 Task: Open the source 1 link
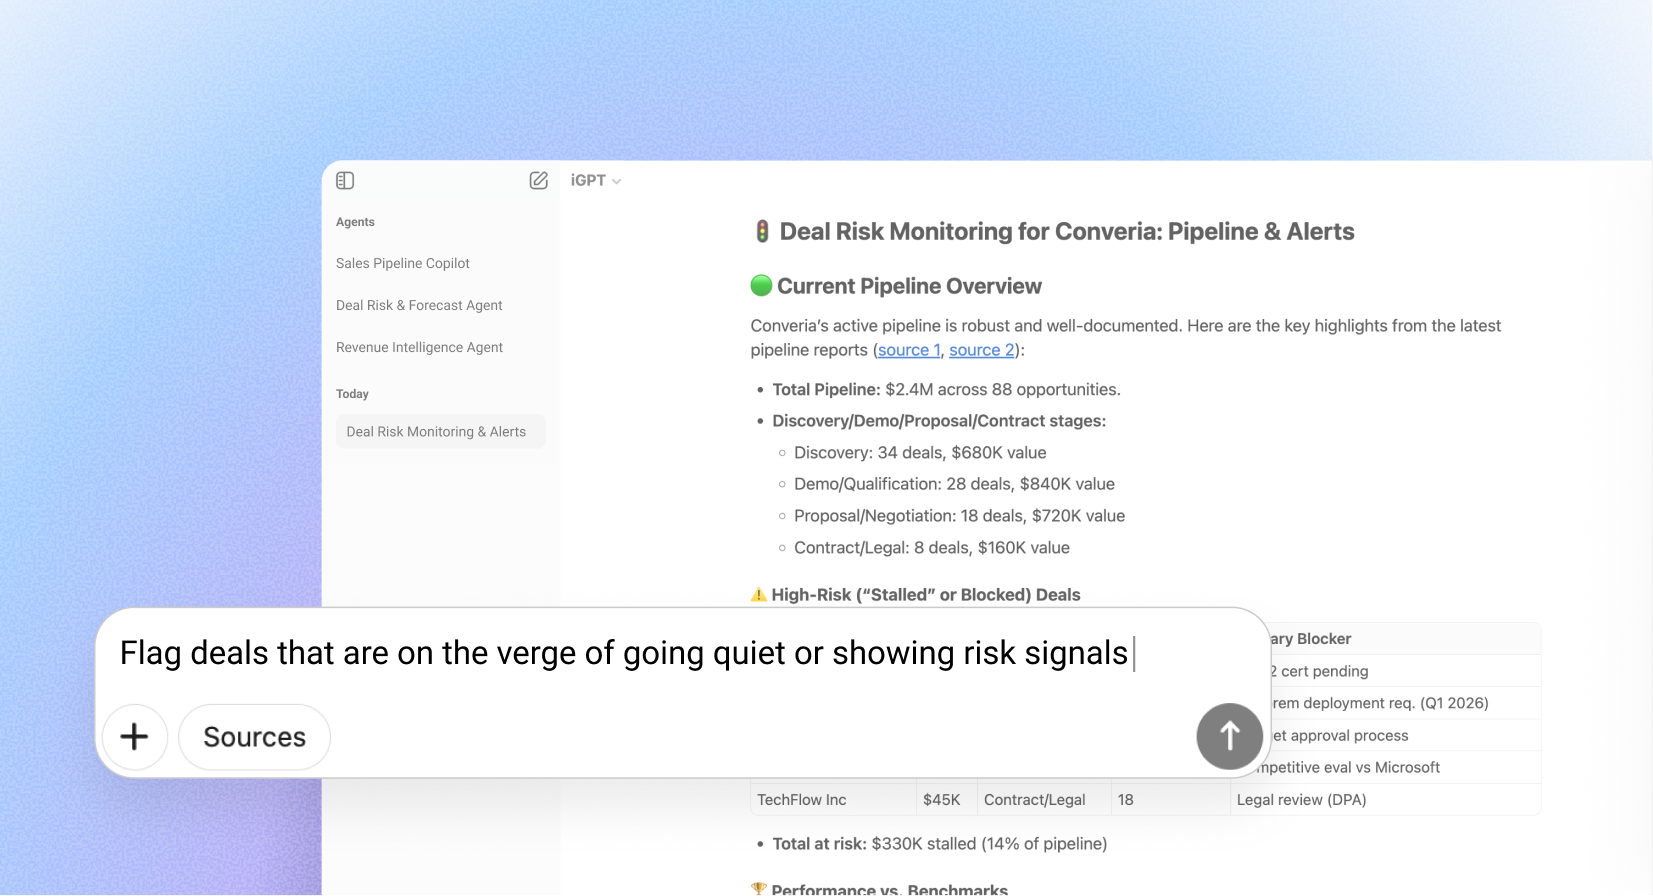908,350
